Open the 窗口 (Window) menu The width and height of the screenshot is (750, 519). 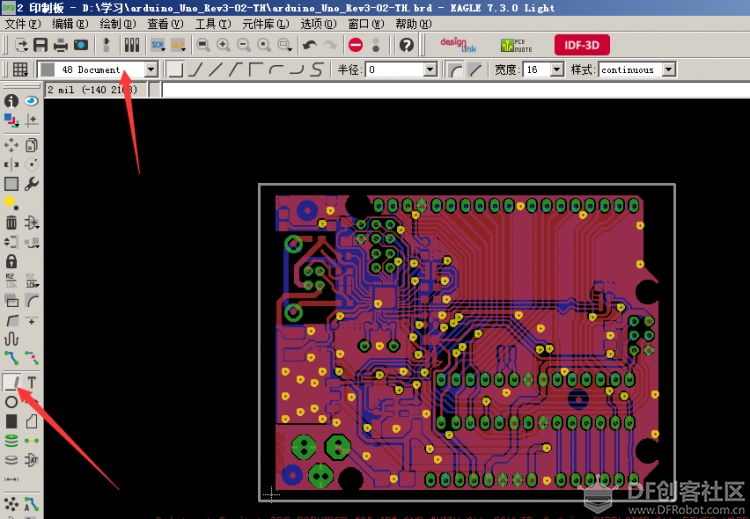click(366, 23)
